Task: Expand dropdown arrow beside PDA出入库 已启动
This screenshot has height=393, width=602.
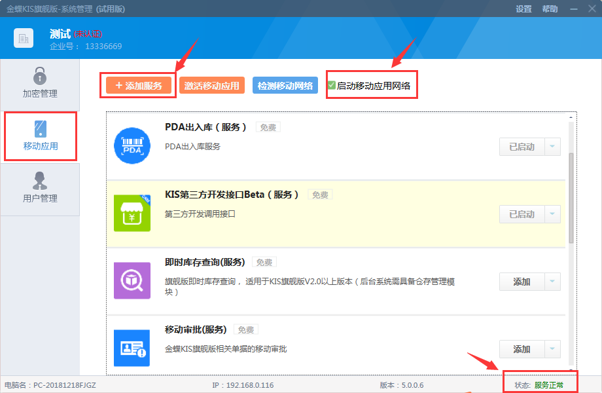Action: [x=552, y=147]
